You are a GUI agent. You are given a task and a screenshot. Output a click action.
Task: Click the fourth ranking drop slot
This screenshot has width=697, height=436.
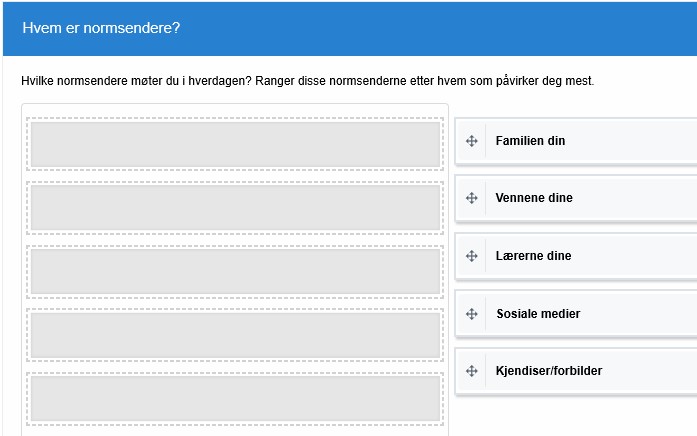[235, 335]
